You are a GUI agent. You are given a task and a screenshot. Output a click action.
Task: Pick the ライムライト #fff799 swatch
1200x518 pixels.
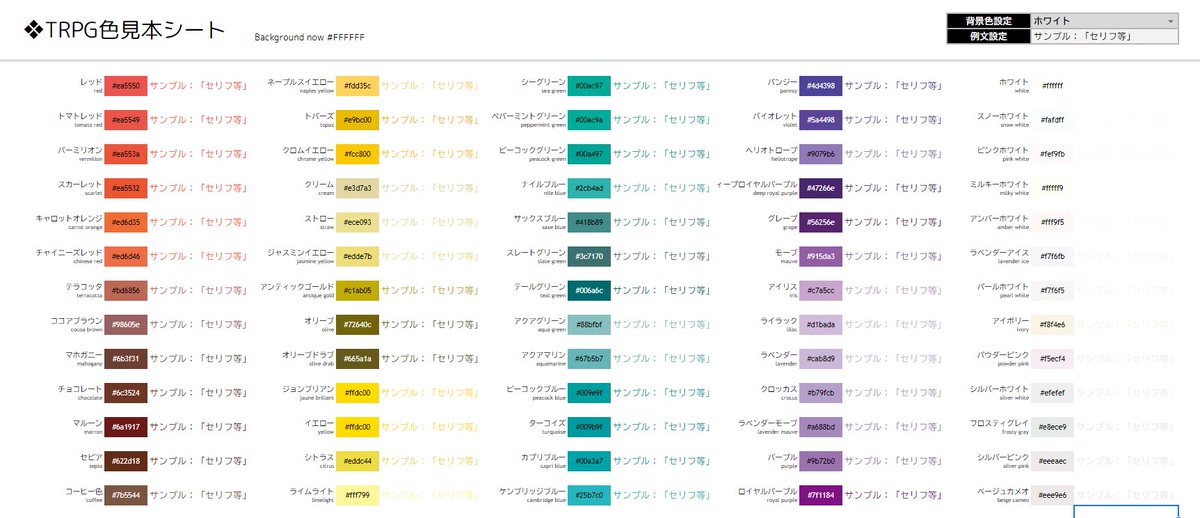click(x=358, y=494)
